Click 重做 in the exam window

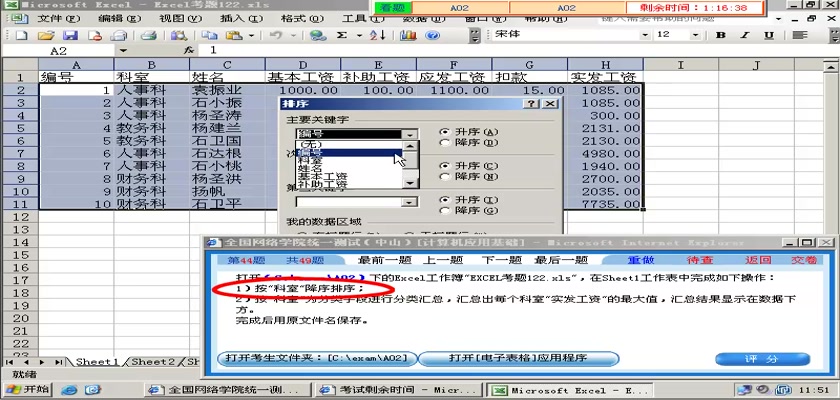(641, 260)
